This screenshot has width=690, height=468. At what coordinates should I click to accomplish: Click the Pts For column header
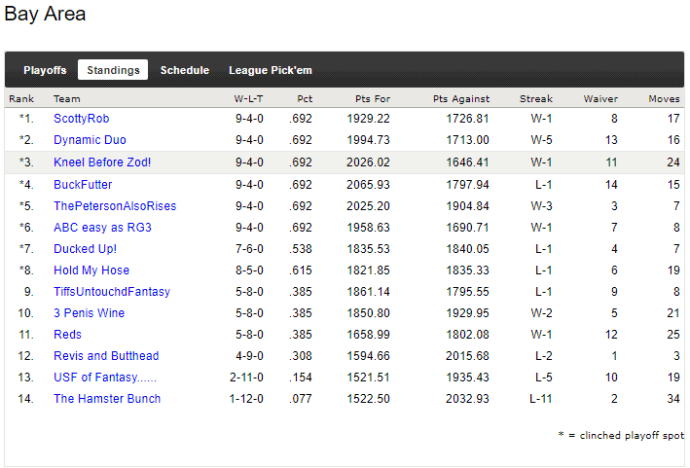click(x=373, y=99)
